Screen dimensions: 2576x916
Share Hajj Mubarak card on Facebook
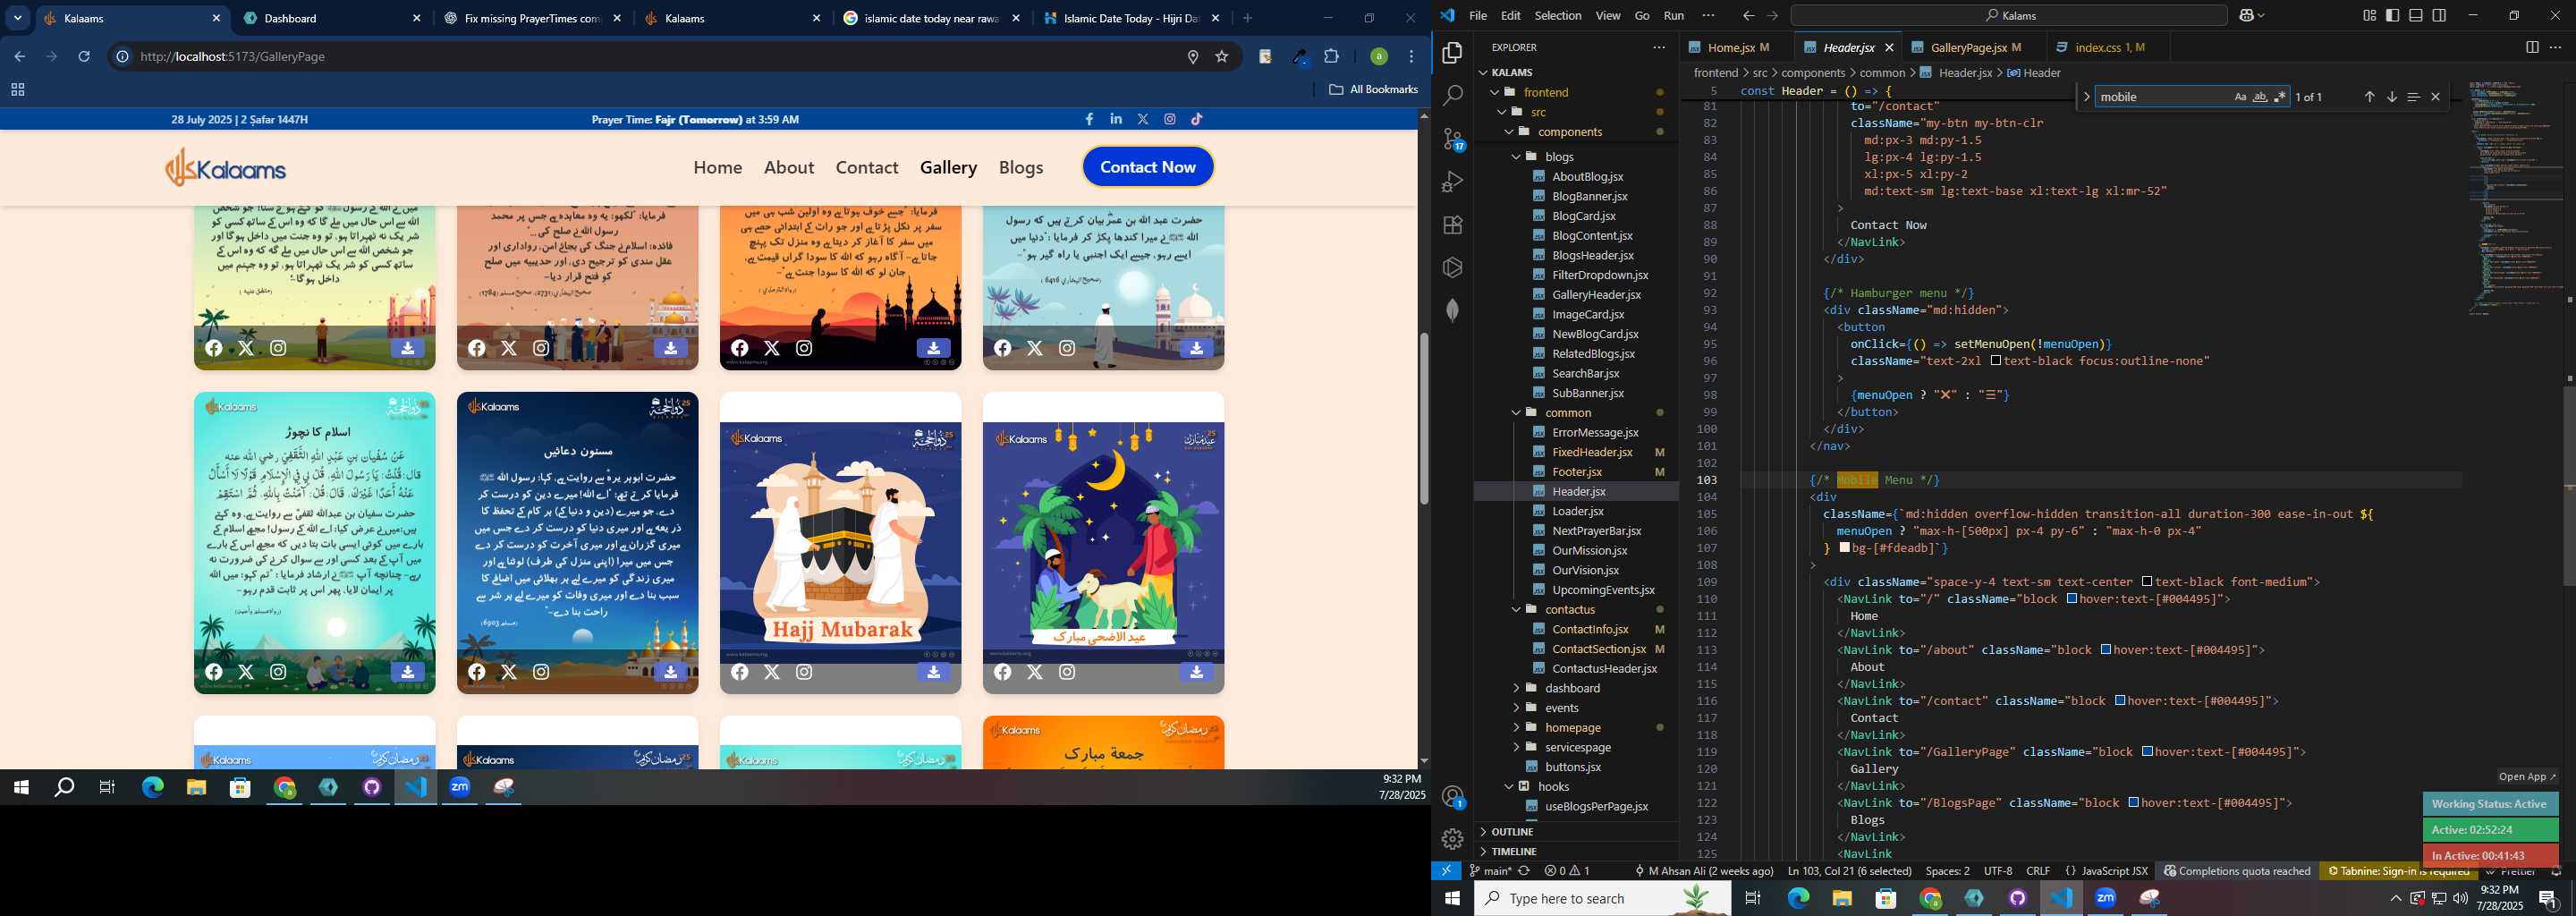[740, 672]
